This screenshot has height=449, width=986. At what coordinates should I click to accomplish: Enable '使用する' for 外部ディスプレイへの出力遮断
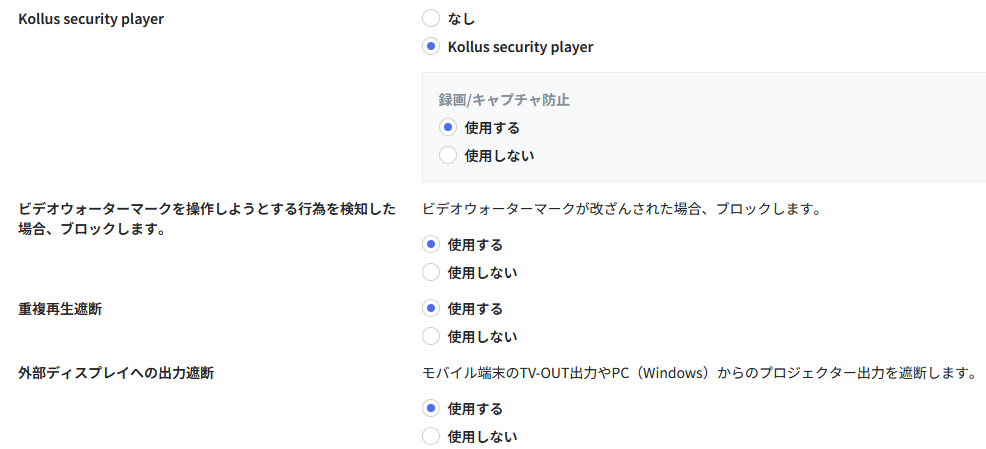[431, 409]
